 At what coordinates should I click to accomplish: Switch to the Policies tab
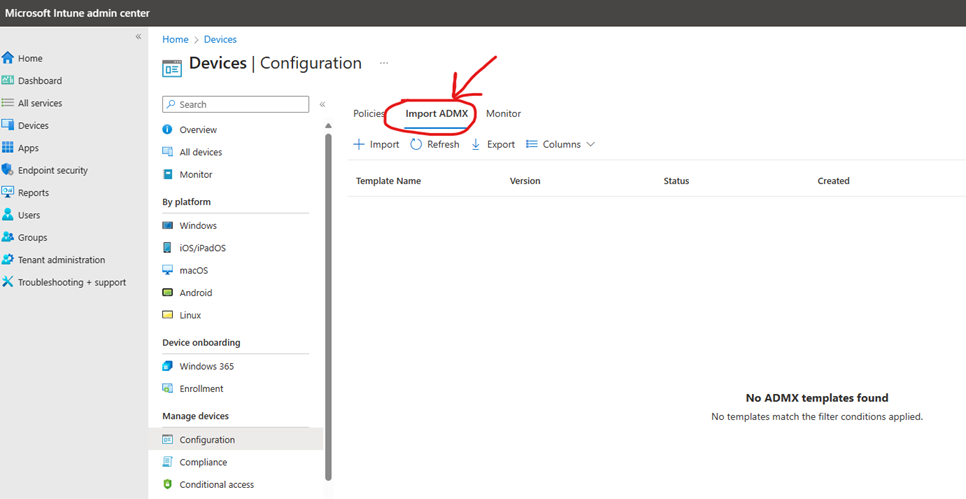(368, 113)
